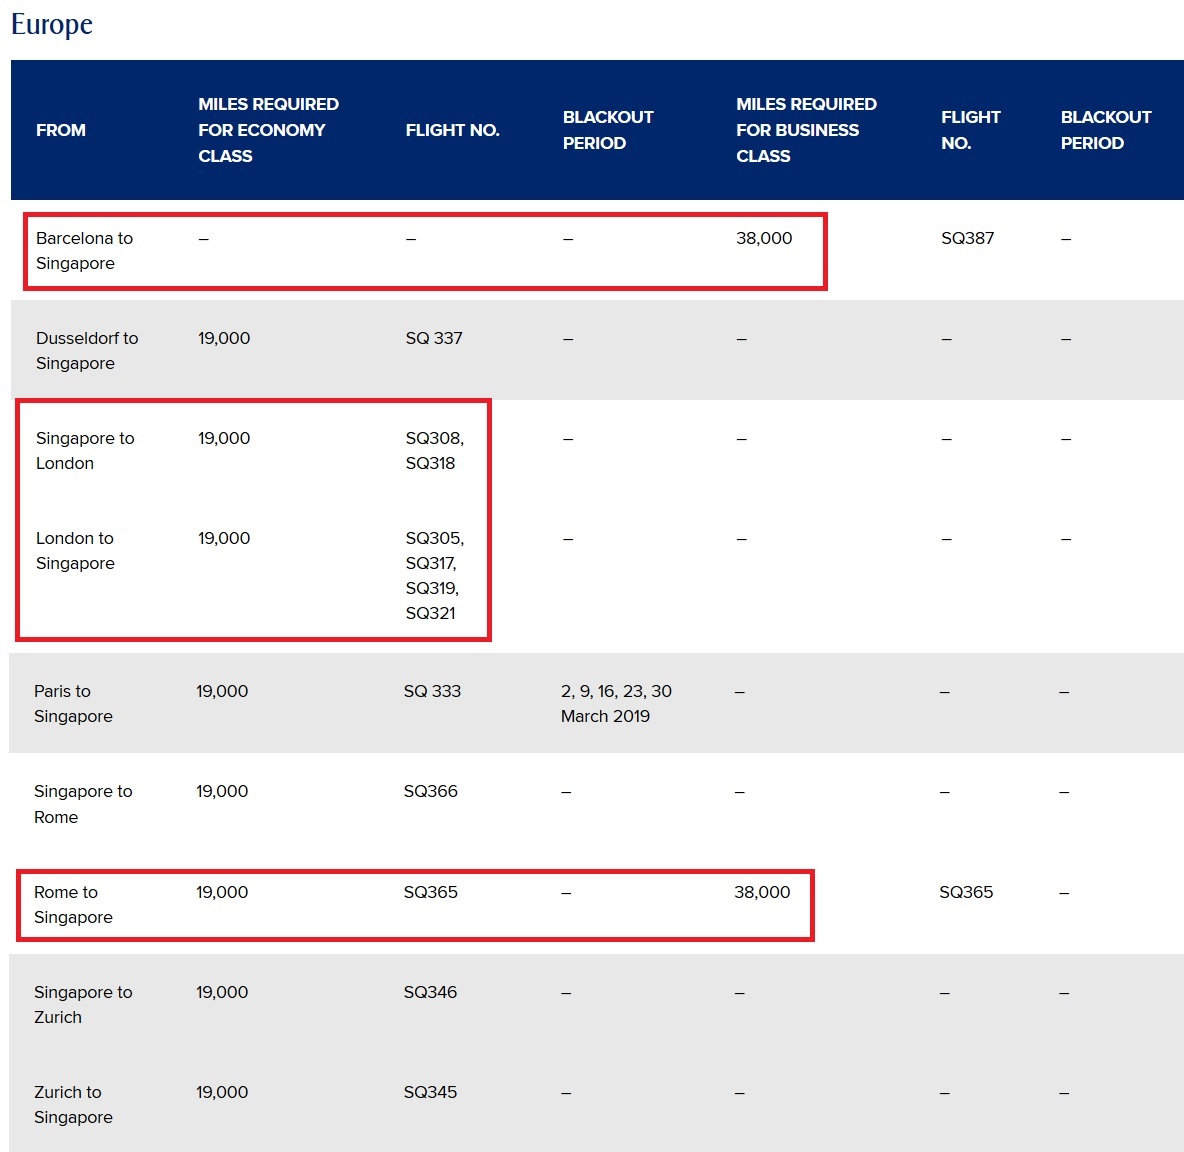Select the Paris to Singapore route
This screenshot has height=1152, width=1184.
tap(73, 704)
